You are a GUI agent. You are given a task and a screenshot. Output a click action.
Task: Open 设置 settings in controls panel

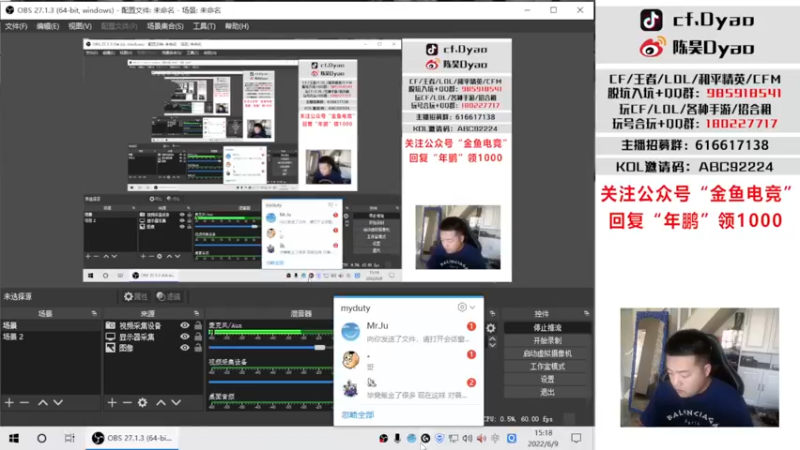(x=547, y=379)
